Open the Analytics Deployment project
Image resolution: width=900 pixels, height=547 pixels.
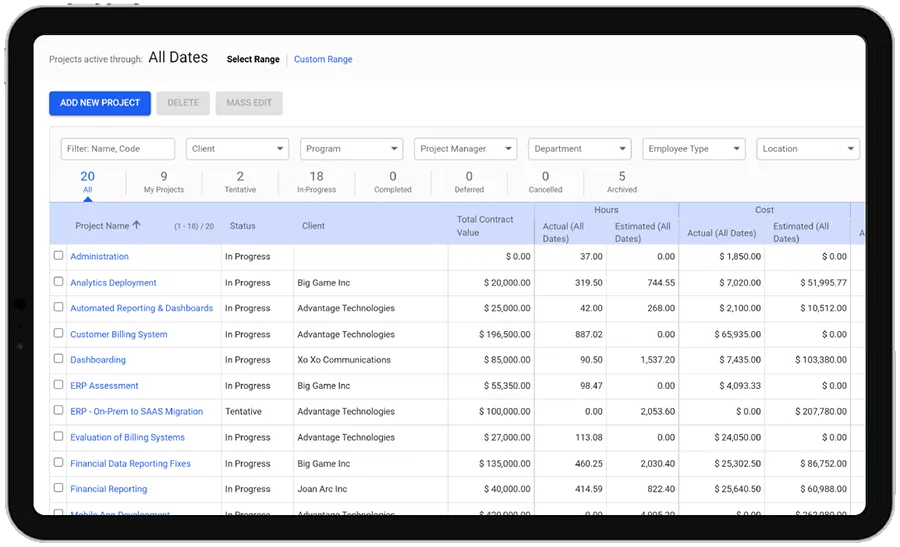coord(113,282)
